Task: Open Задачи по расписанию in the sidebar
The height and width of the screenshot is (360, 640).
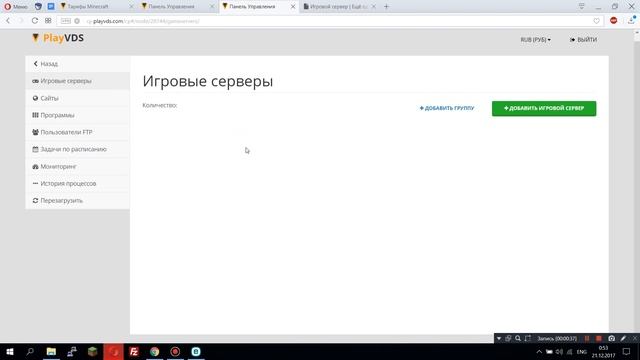Action: [x=78, y=149]
